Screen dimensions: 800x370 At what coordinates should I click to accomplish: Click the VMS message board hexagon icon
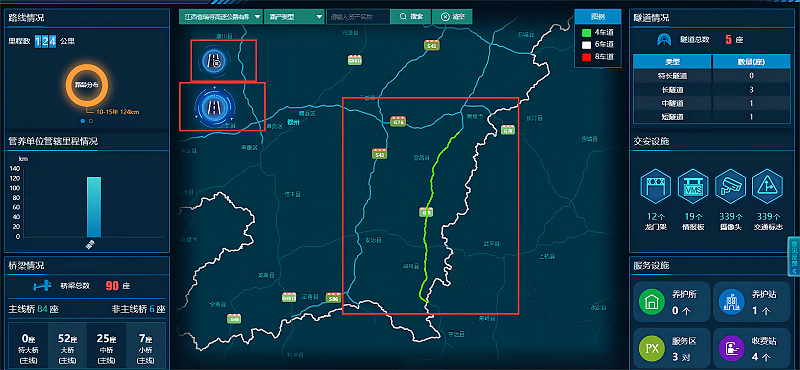[692, 186]
